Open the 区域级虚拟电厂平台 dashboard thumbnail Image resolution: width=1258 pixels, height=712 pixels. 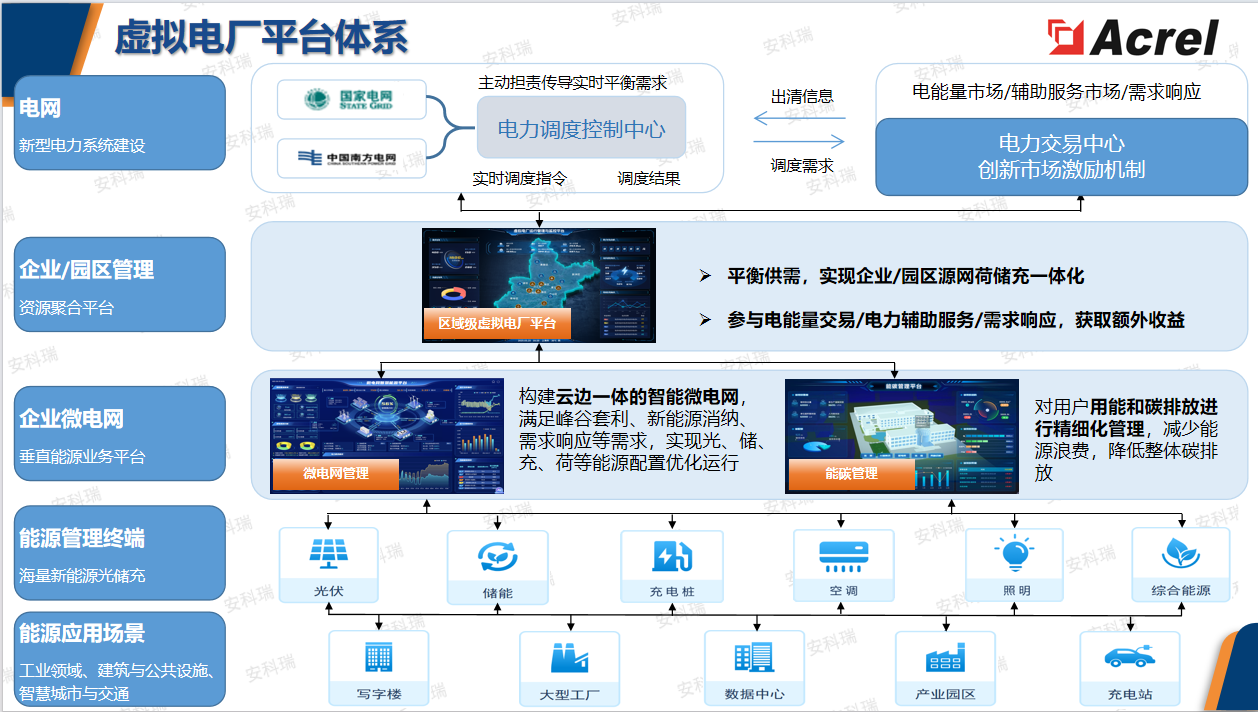click(x=539, y=285)
